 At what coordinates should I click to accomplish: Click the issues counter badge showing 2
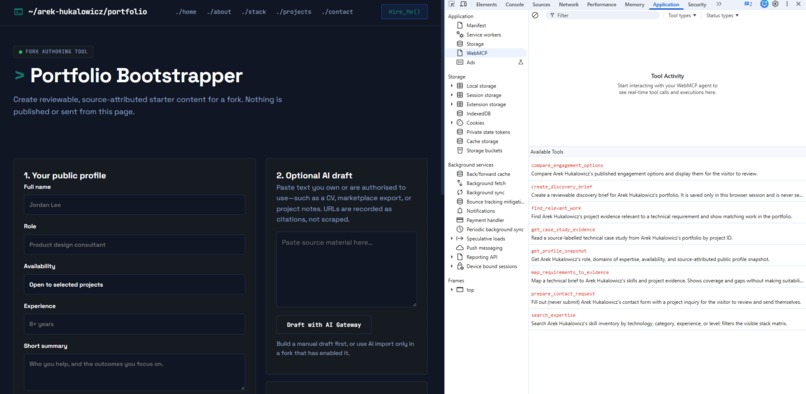pos(748,4)
